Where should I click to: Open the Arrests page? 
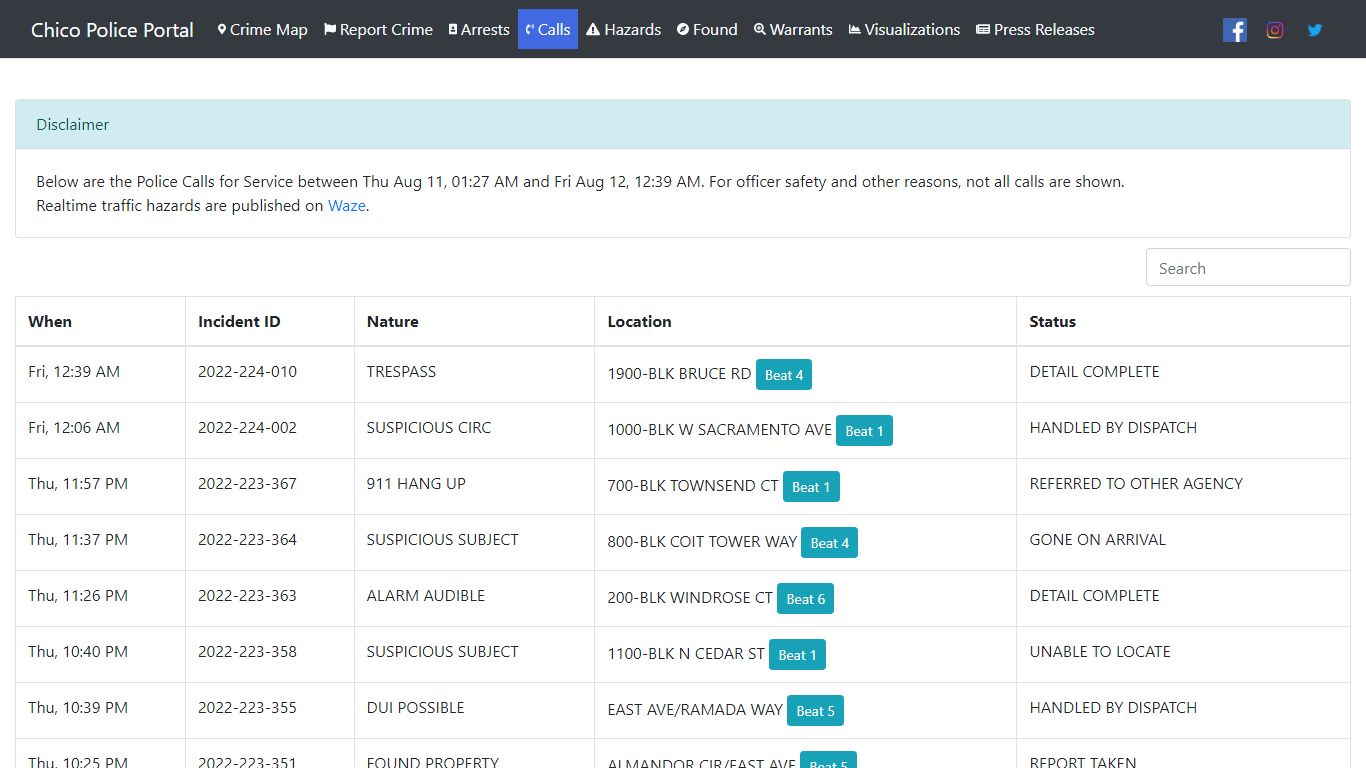(x=479, y=30)
